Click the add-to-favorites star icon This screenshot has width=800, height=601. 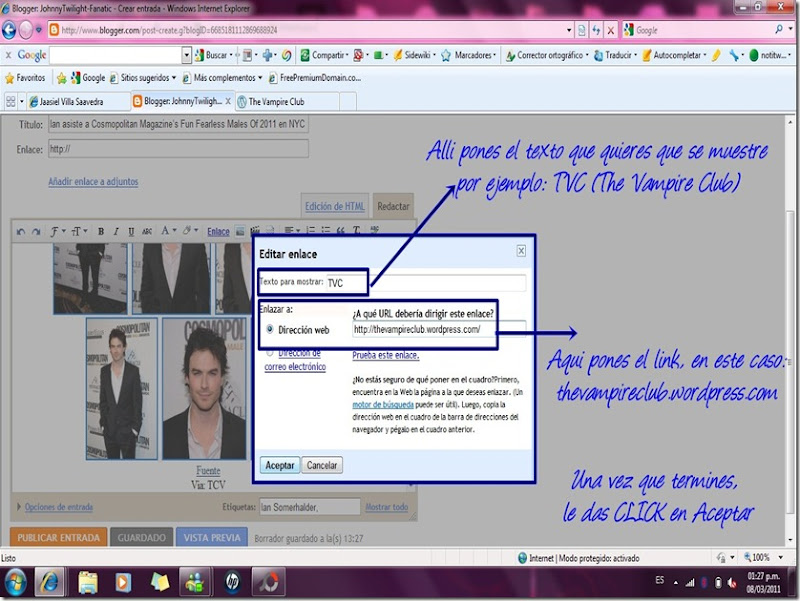[x=62, y=78]
